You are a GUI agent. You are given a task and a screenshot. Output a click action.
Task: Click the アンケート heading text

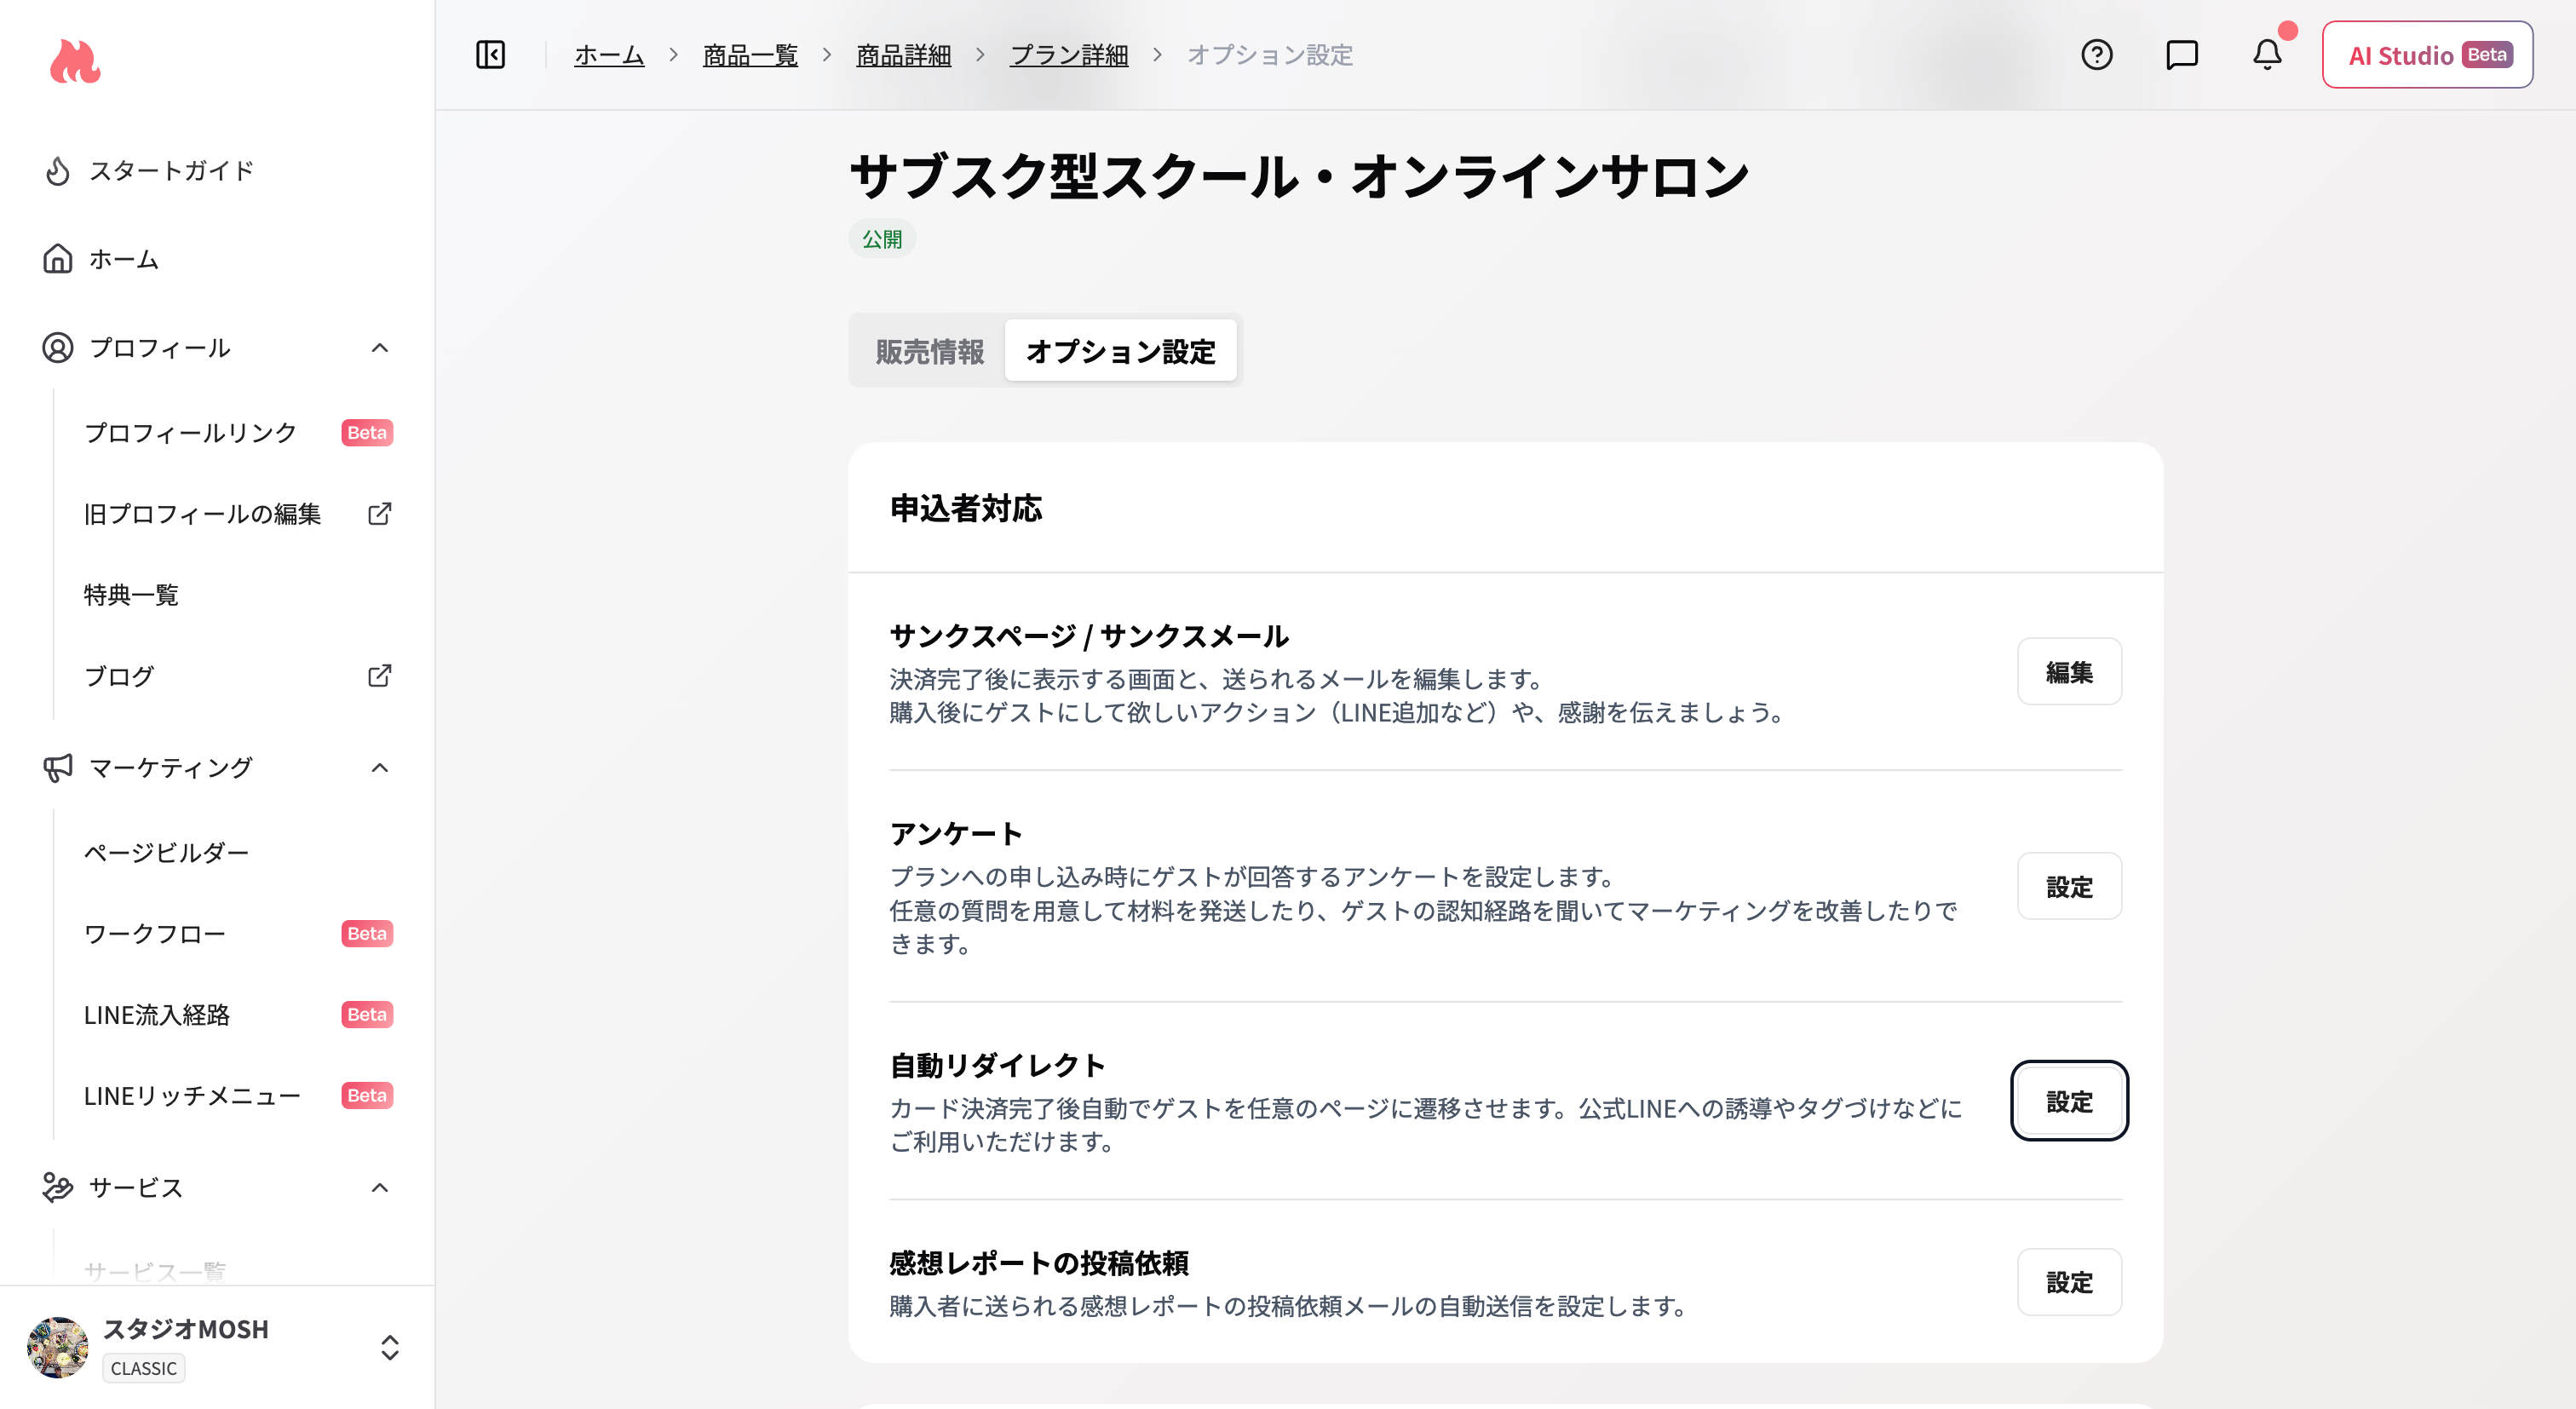click(x=956, y=833)
